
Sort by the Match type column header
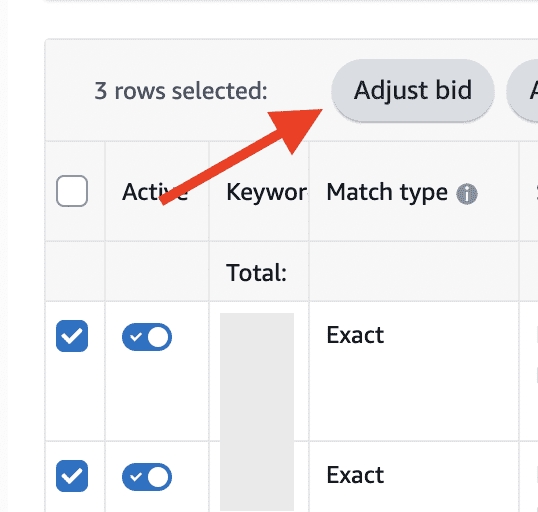click(x=387, y=192)
